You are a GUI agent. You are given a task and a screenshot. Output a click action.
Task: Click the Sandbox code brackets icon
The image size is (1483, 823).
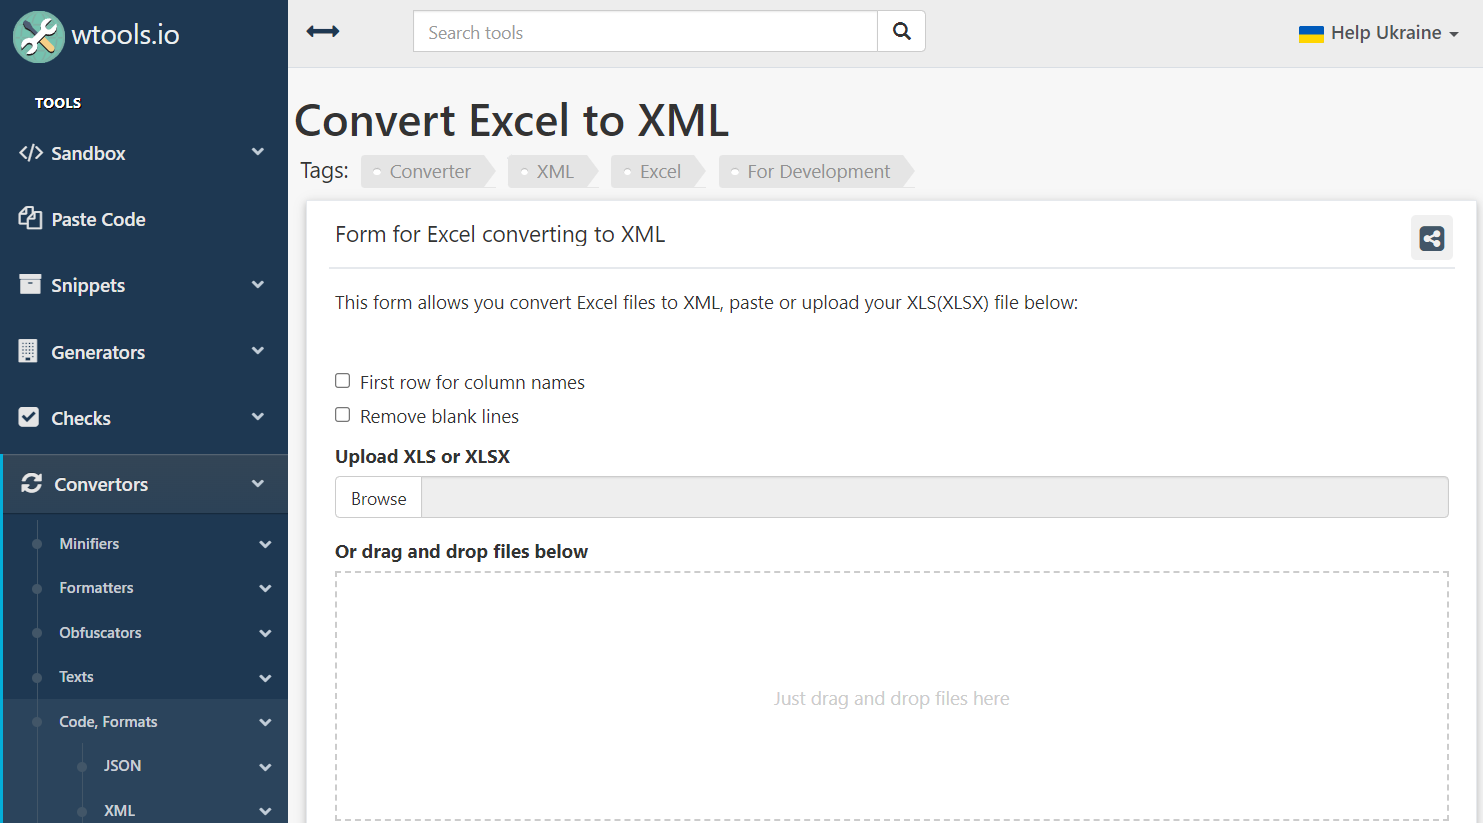click(x=31, y=153)
